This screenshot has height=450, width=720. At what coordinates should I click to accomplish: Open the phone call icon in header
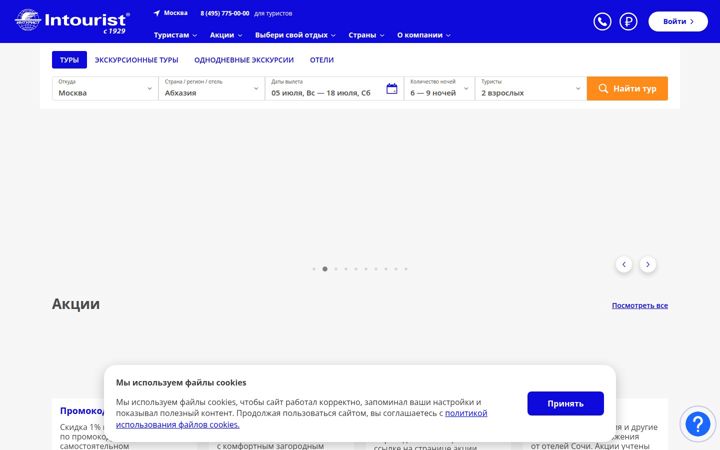tap(602, 22)
